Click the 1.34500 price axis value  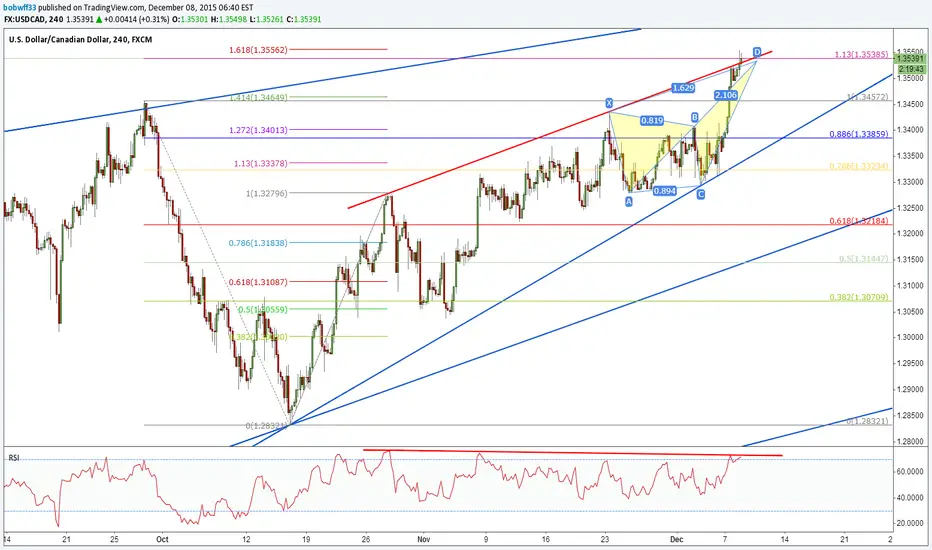pos(911,104)
